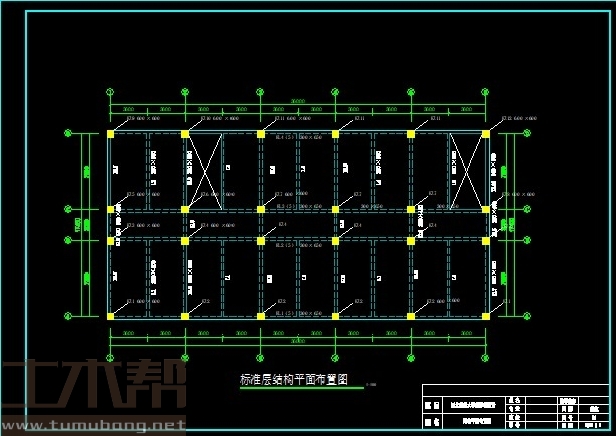Click the overall dimension text below the plan

(x=298, y=341)
